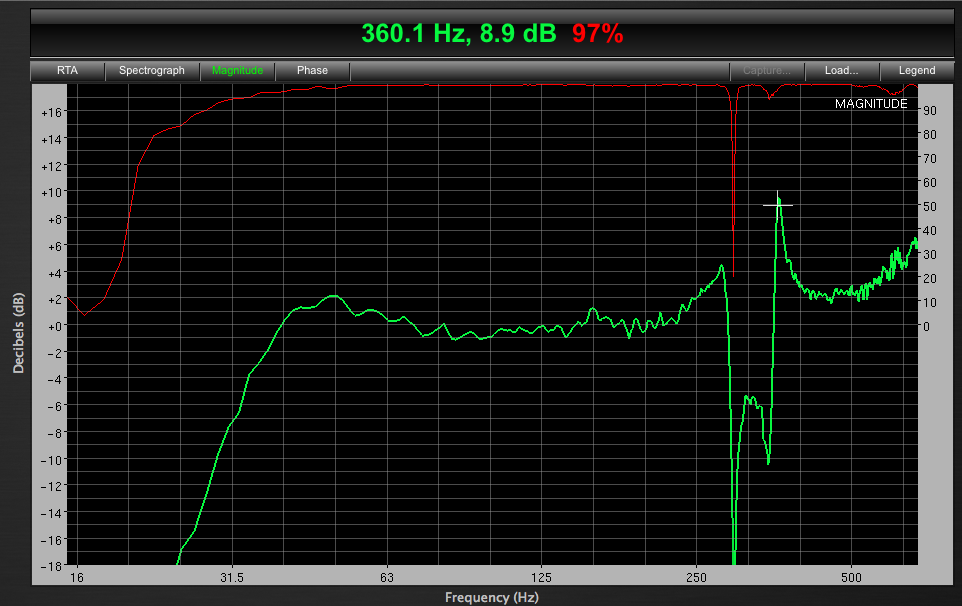Screen dimensions: 962x606
Task: Click the 90 coherence scale label
Action: [930, 110]
